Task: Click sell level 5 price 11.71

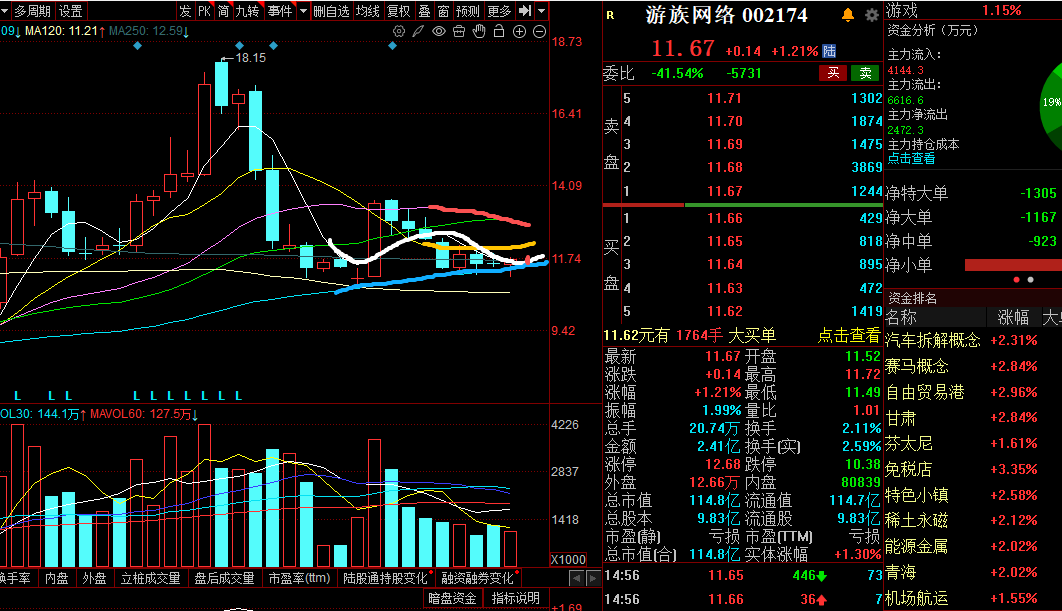Action: (x=724, y=98)
